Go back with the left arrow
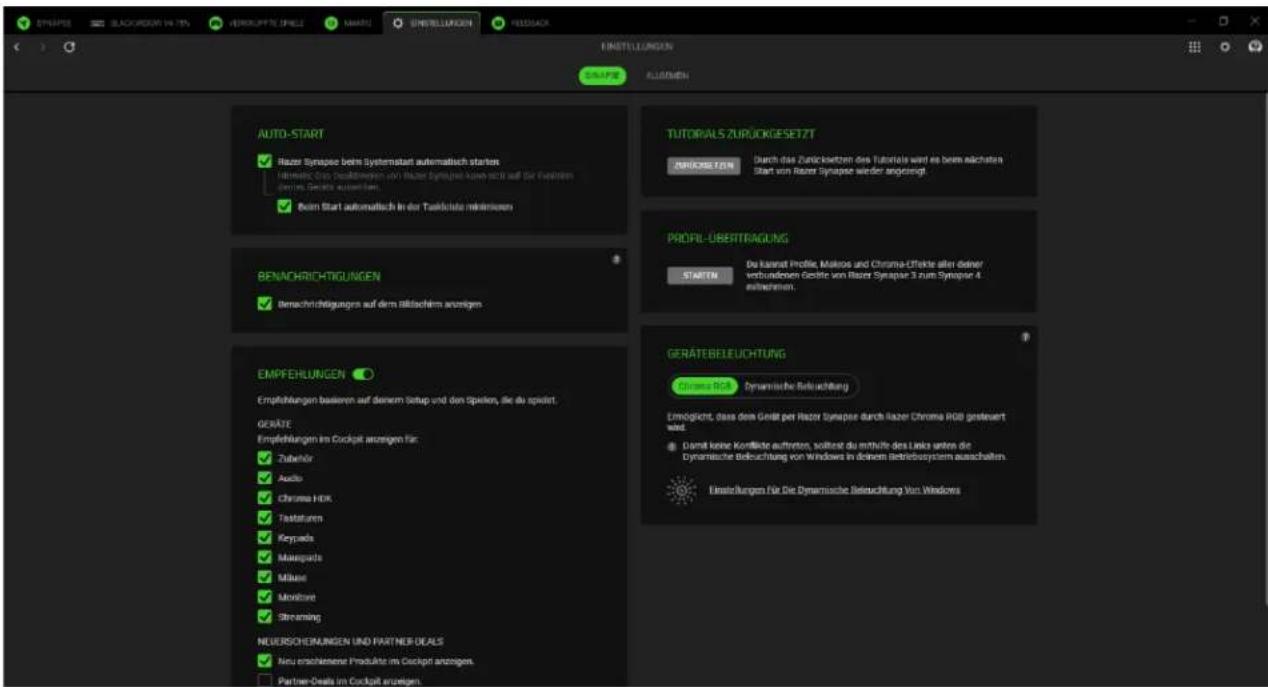Screen dimensions: 1268x687 coord(19,47)
